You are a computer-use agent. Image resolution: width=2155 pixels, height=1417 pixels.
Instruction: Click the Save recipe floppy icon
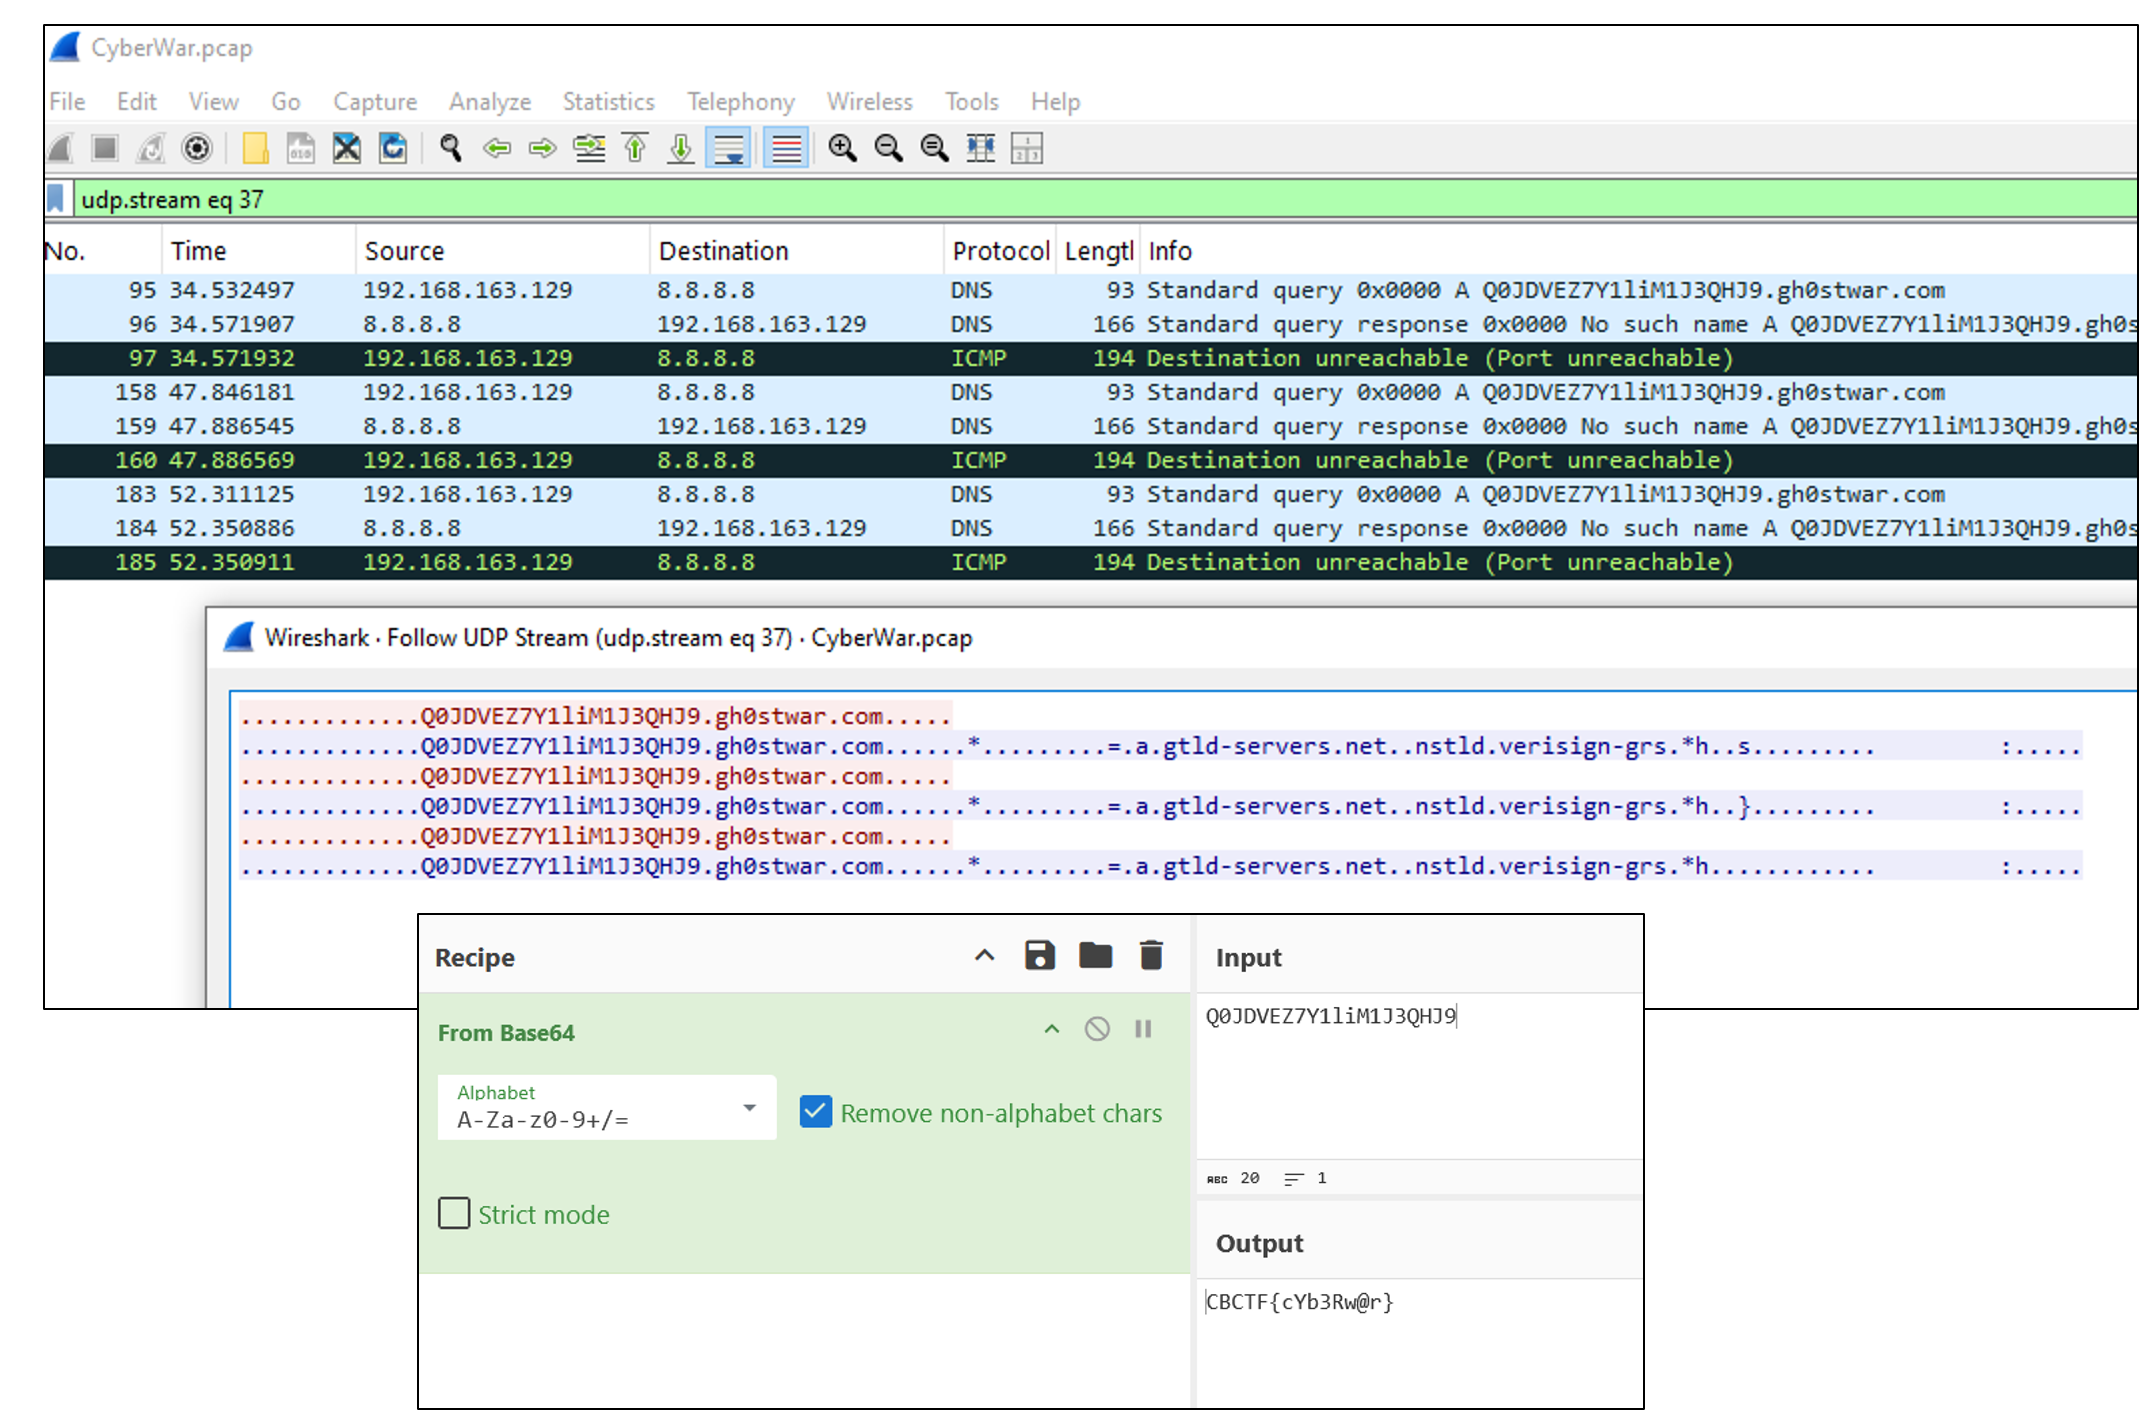(1040, 956)
